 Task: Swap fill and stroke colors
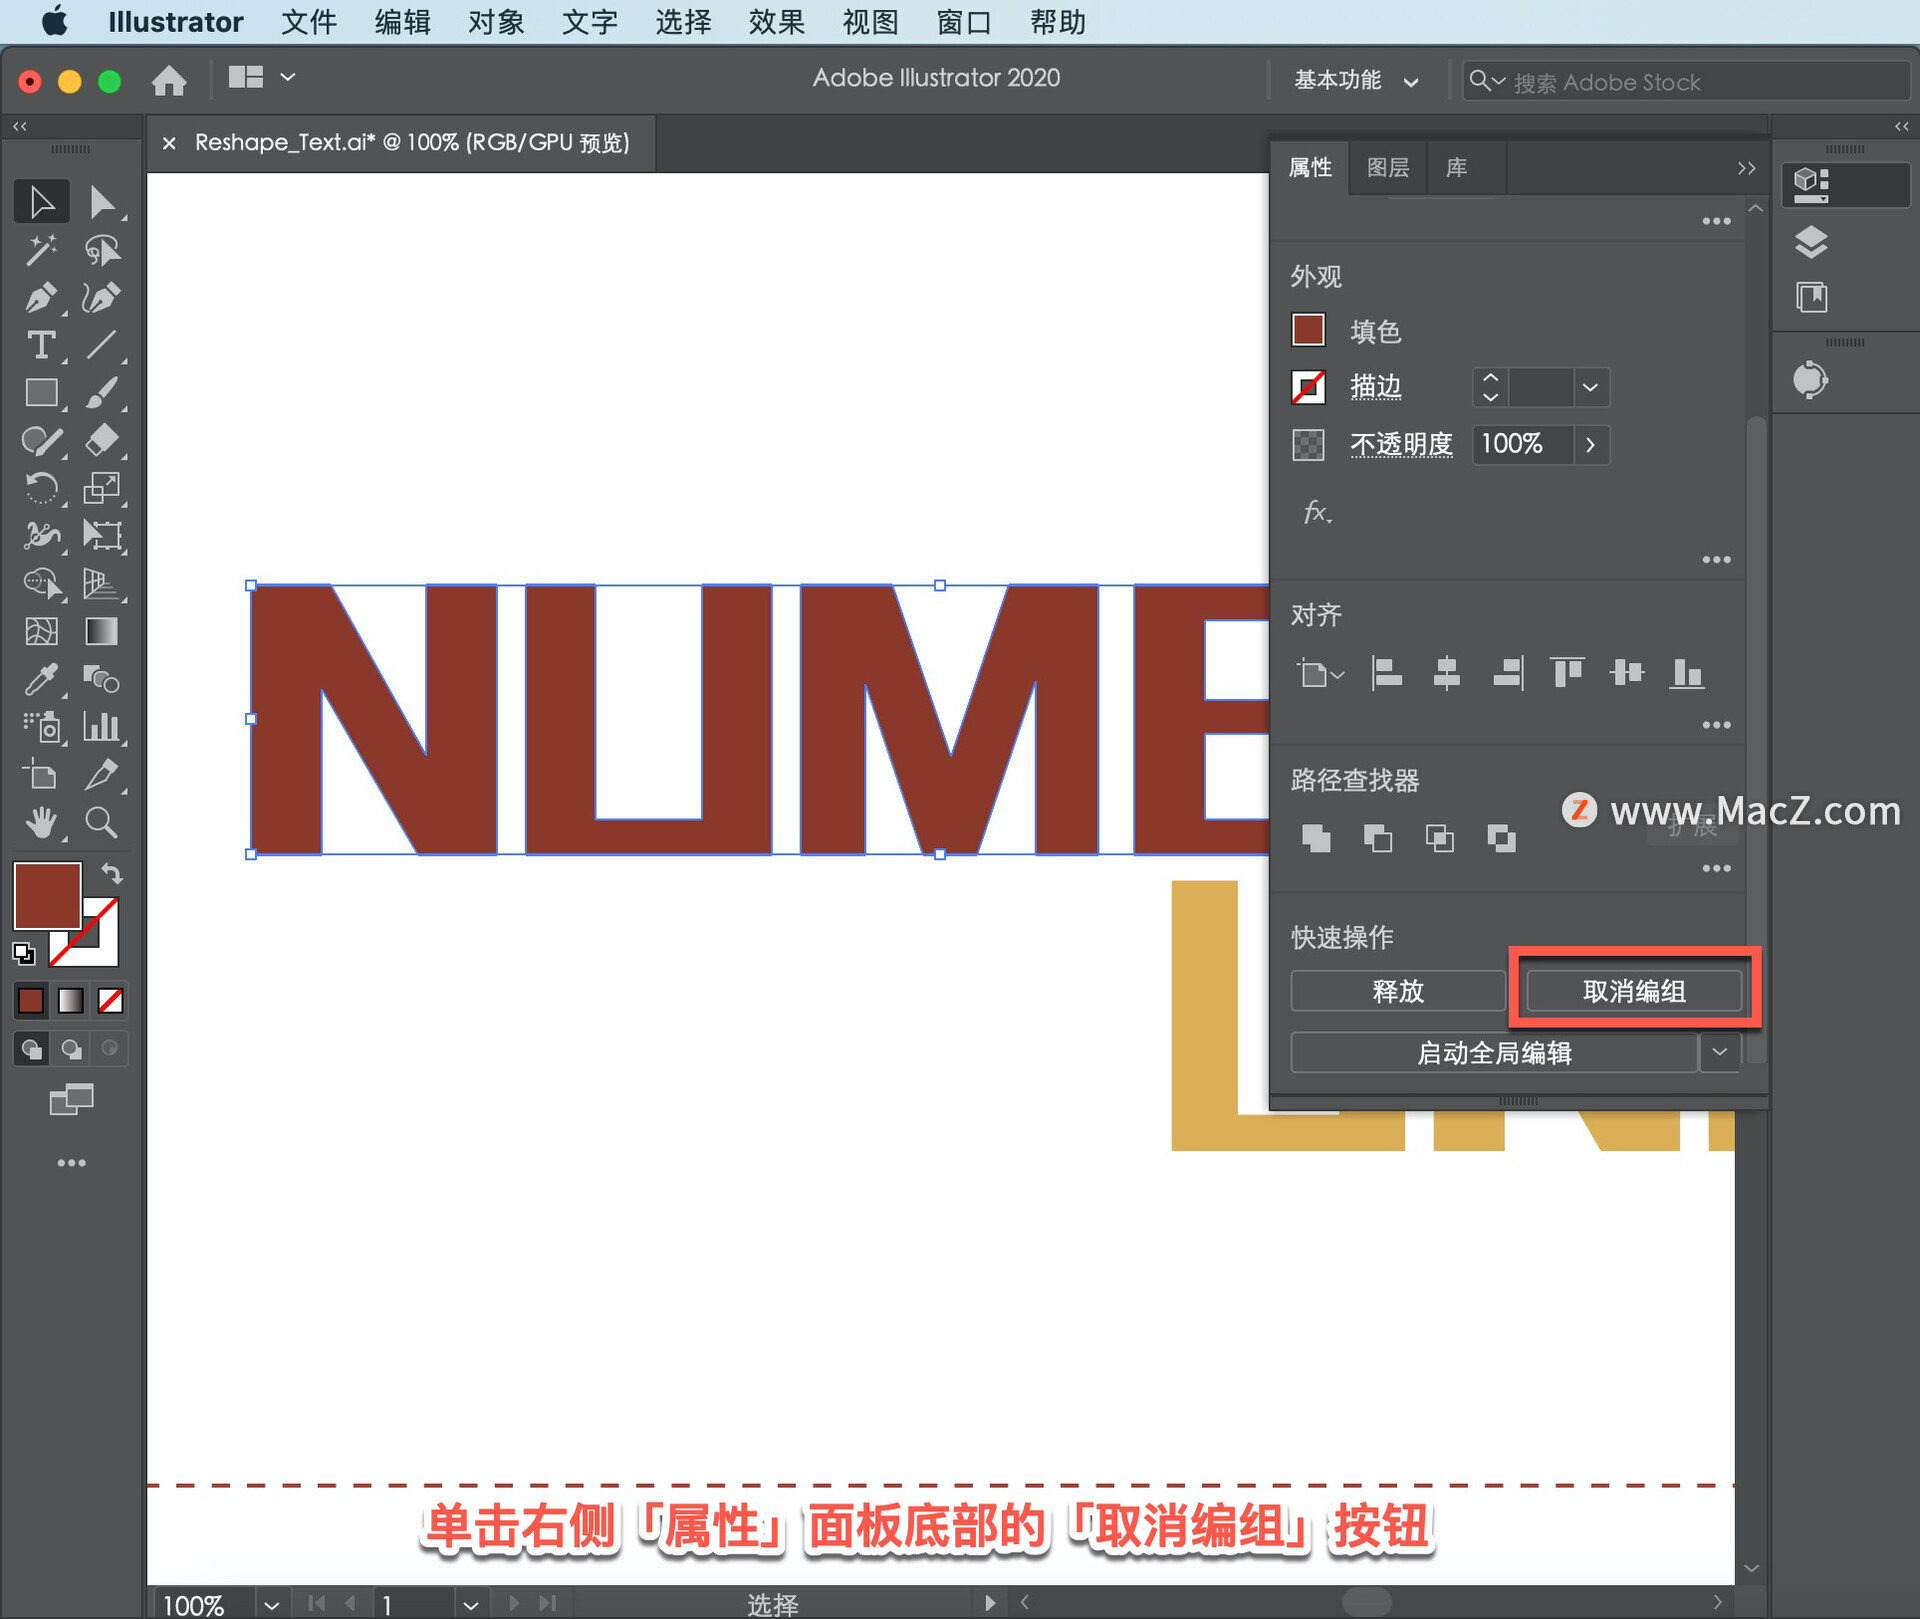point(112,873)
